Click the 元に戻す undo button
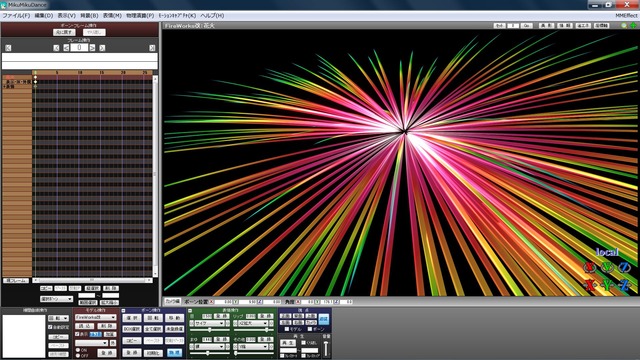 [x=64, y=32]
